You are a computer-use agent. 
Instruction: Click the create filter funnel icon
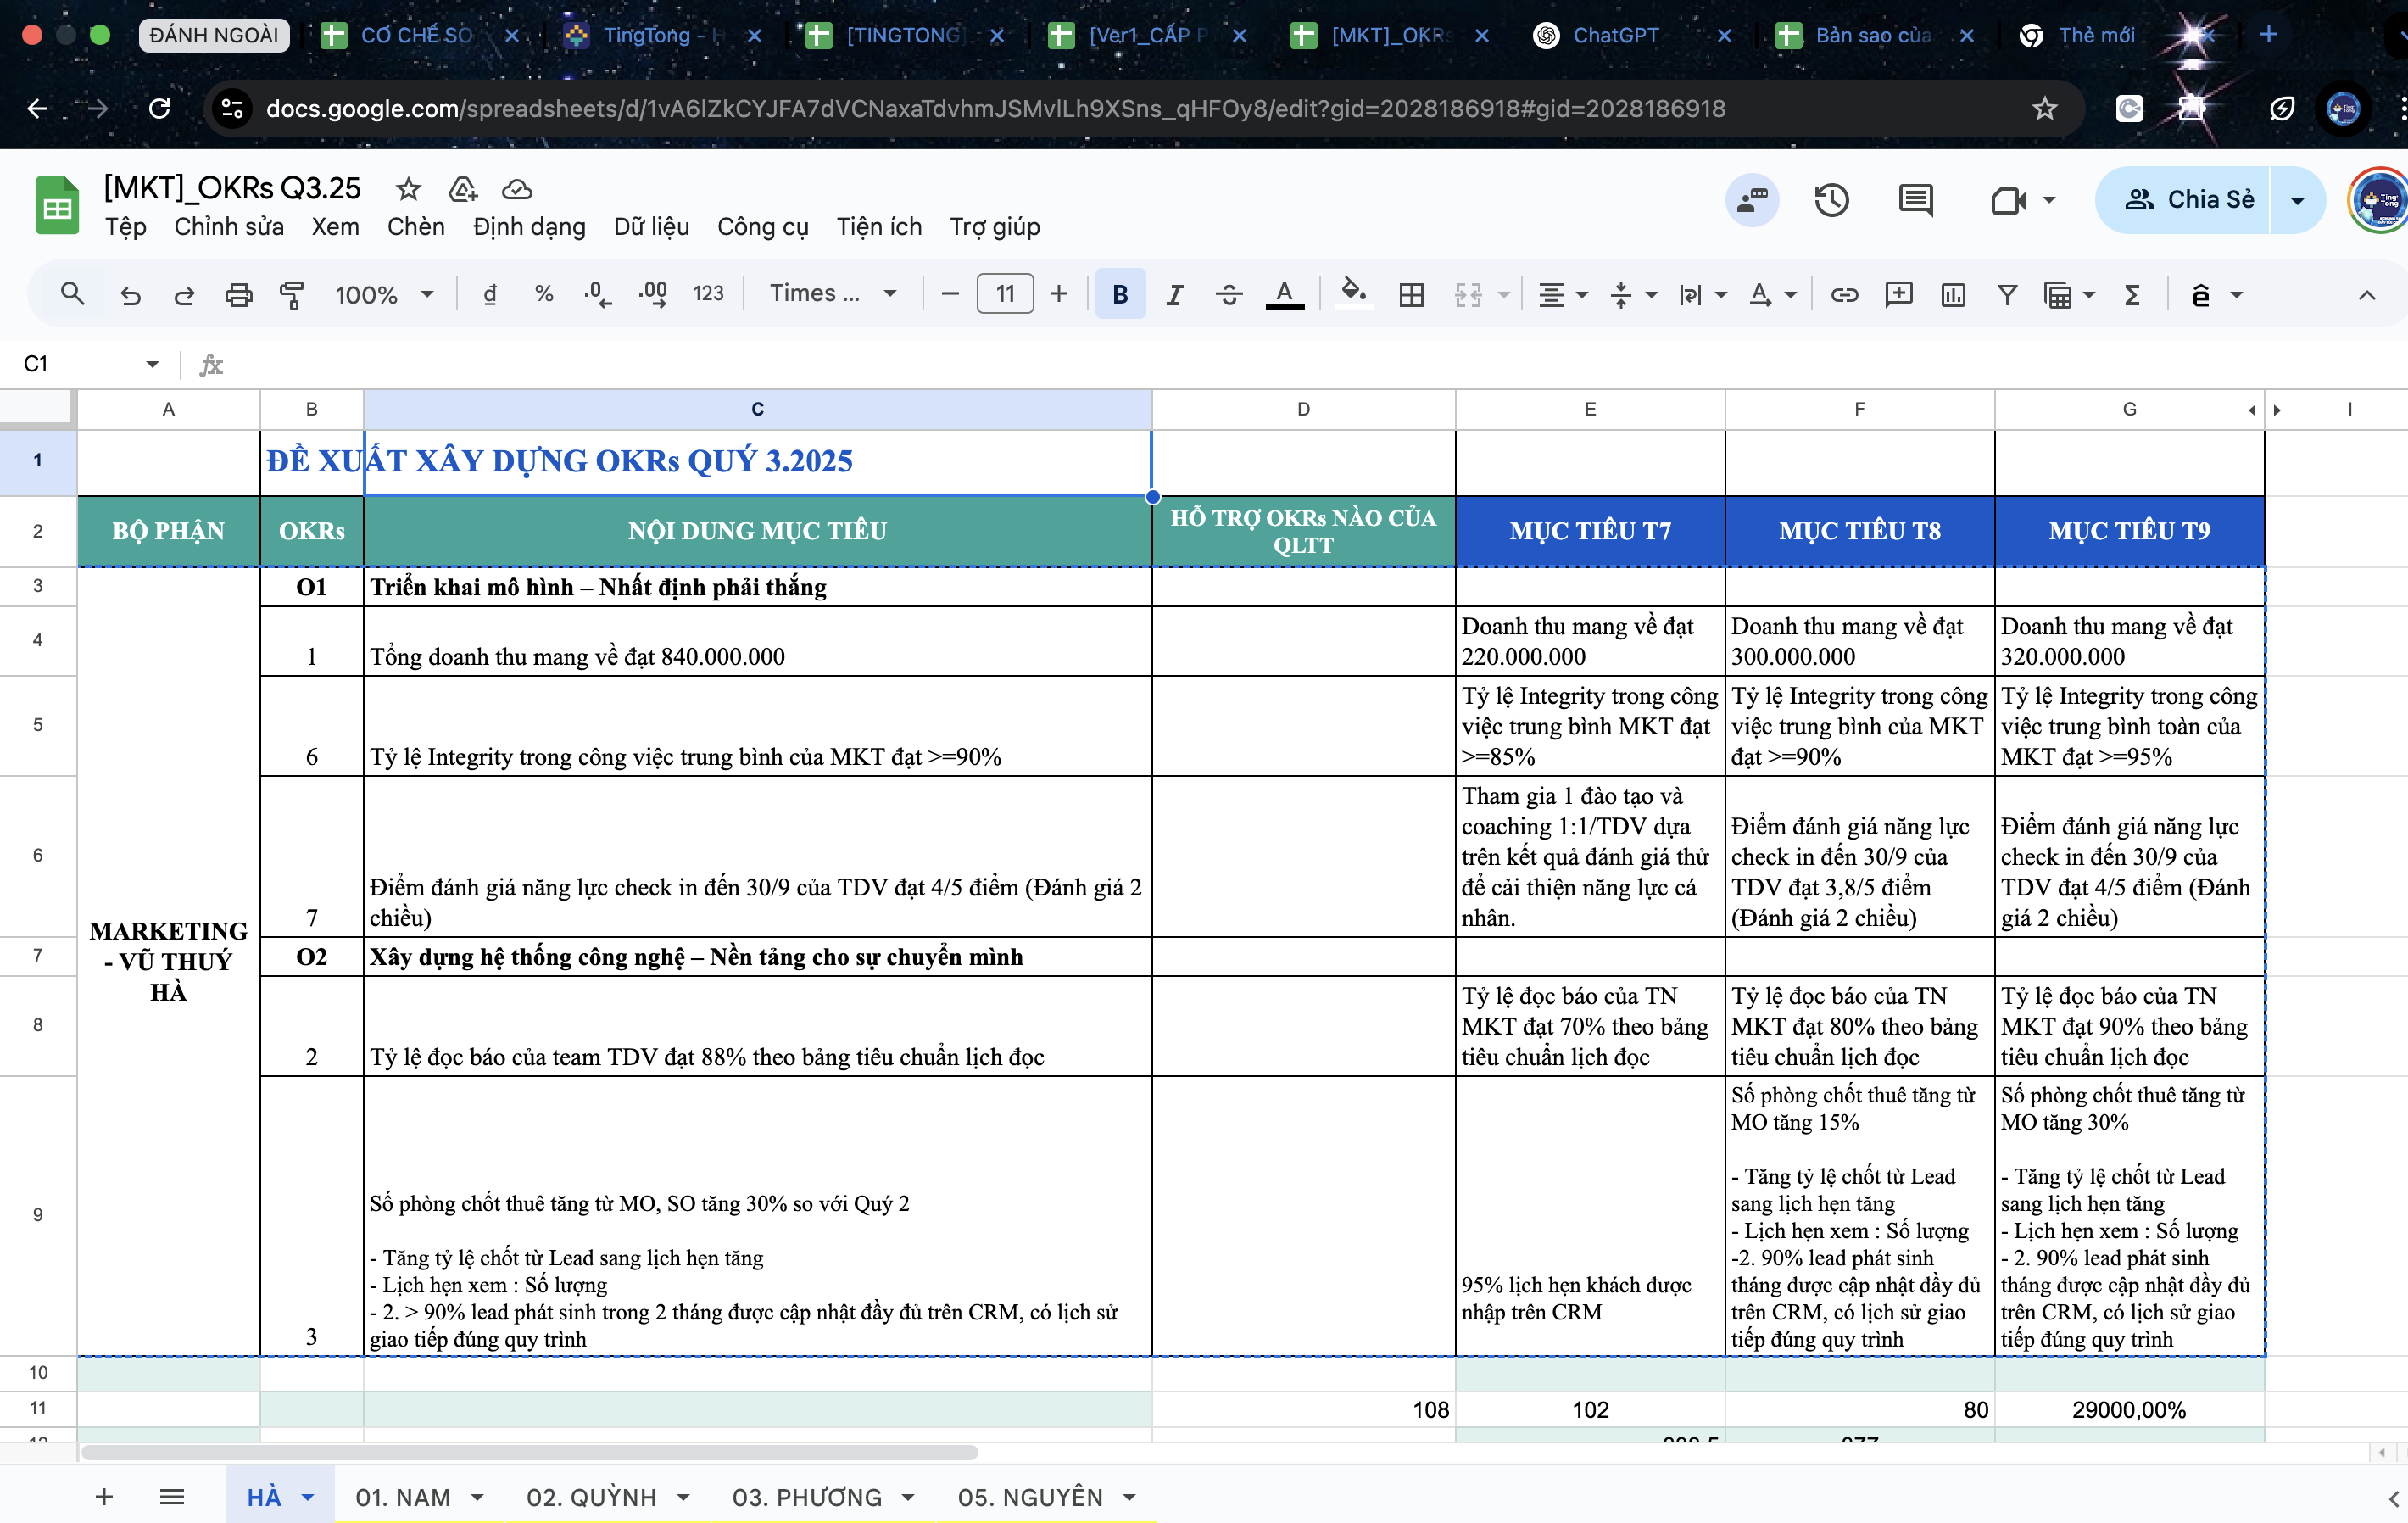coord(2006,294)
